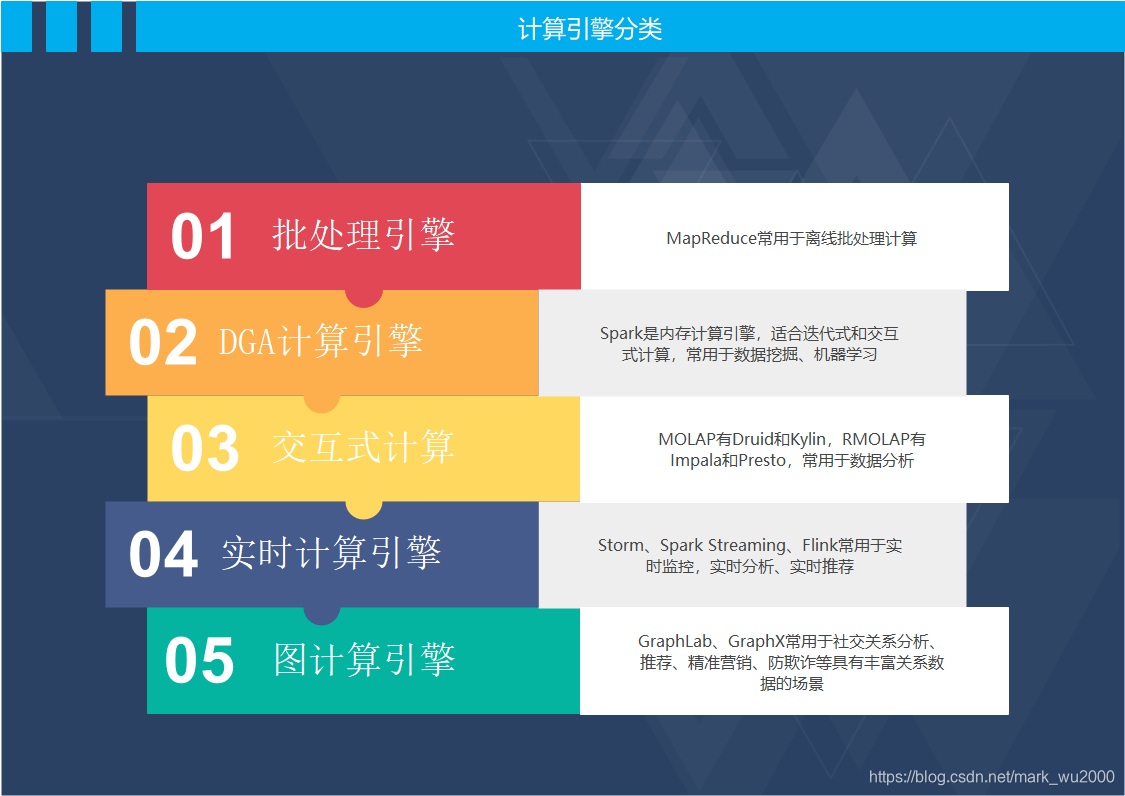The width and height of the screenshot is (1125, 796).
Task: Select the yellow 03 交互式计算 block
Action: (364, 449)
